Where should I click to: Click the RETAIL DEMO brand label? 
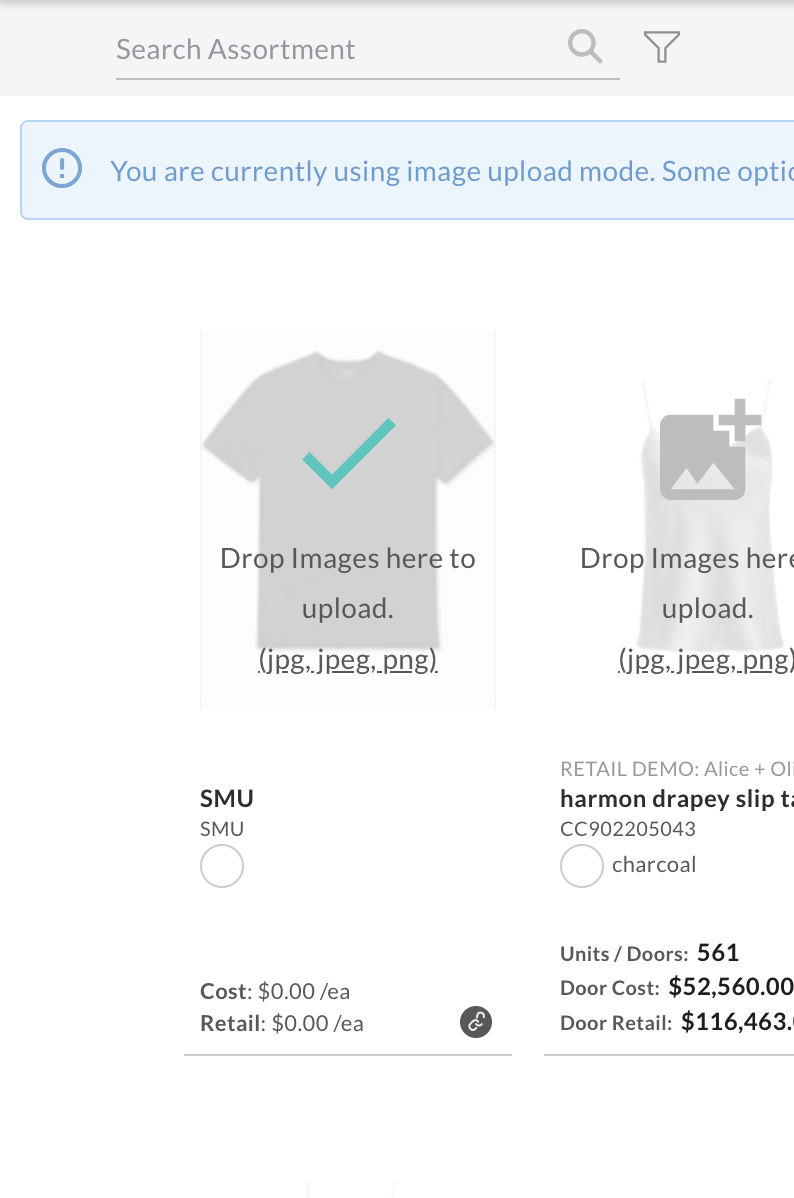(677, 769)
